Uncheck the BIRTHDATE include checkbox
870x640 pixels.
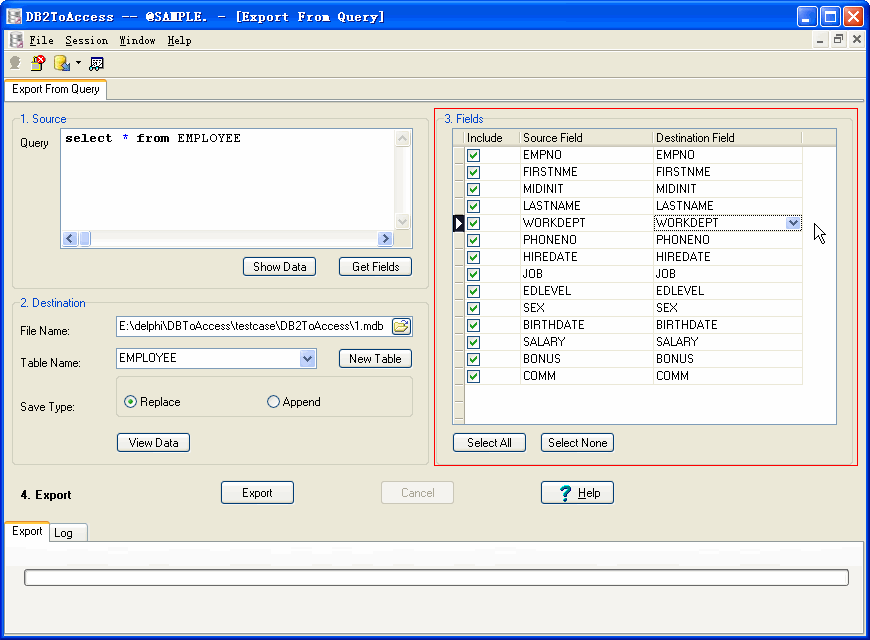[473, 325]
